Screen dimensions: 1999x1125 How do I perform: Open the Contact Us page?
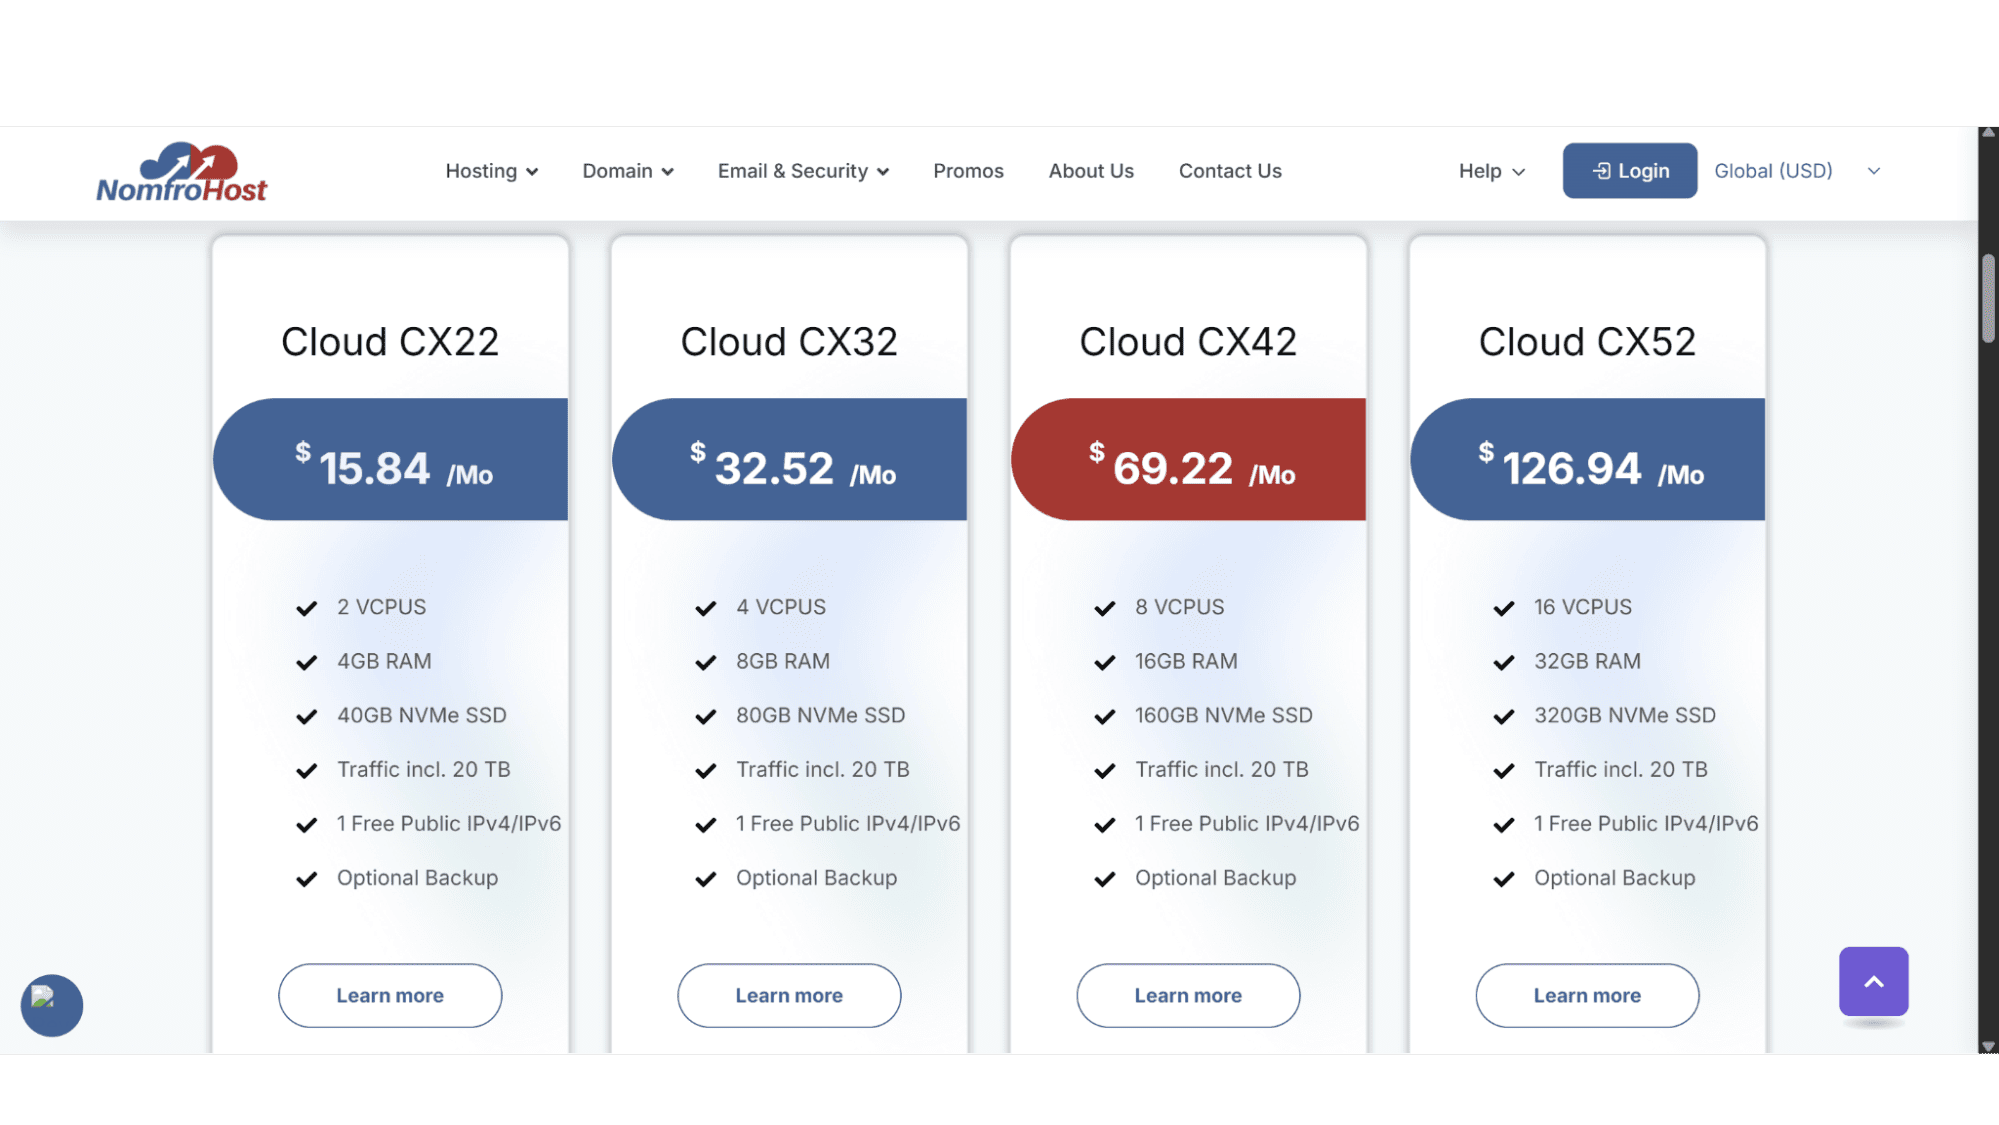tap(1230, 171)
